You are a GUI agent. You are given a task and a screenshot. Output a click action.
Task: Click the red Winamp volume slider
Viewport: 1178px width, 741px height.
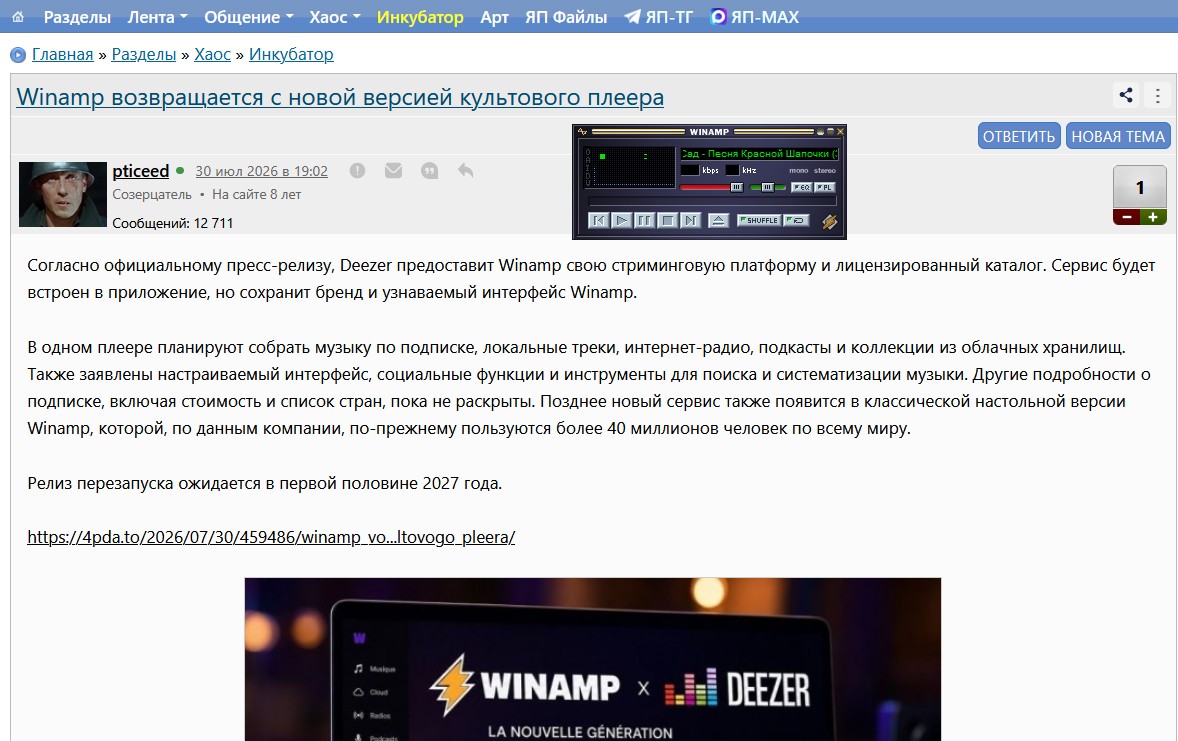click(x=711, y=187)
